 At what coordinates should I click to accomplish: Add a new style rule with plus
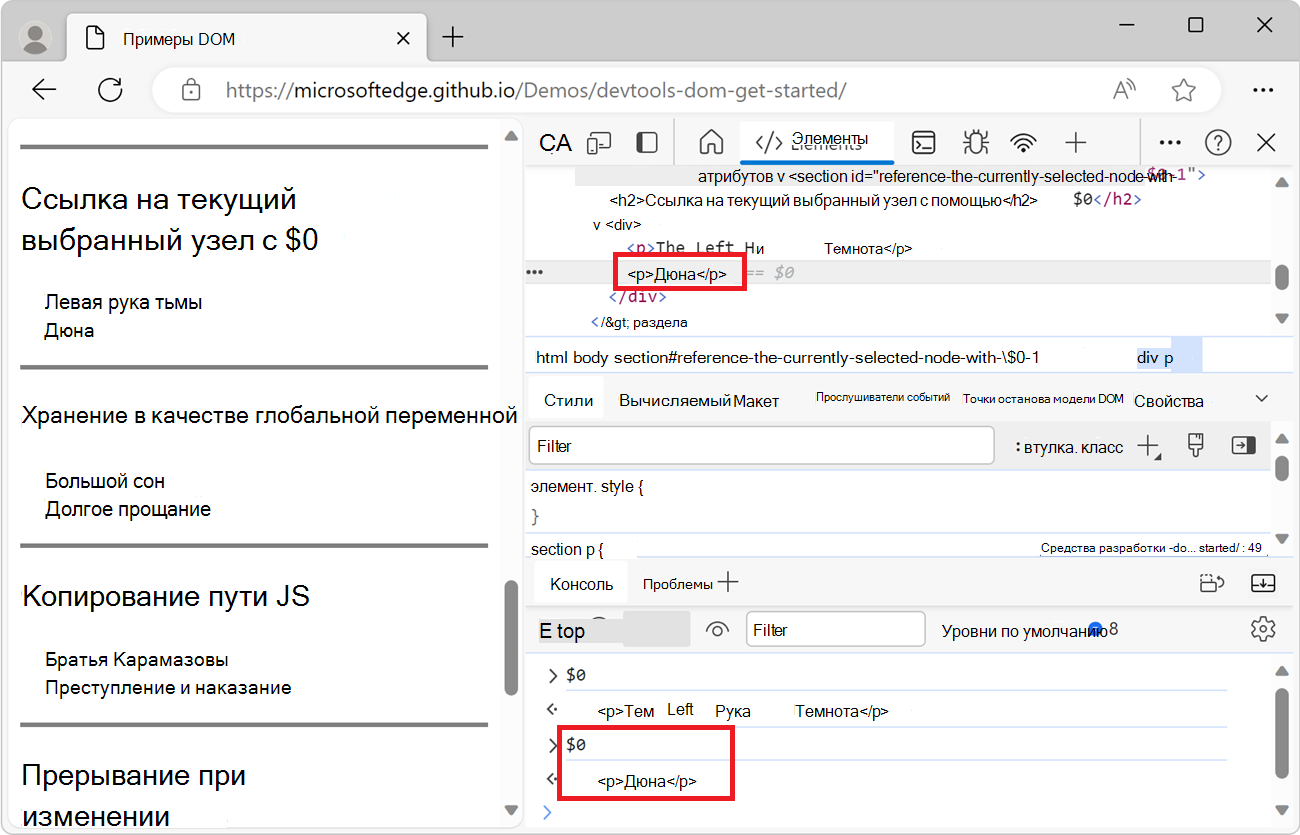tap(1149, 446)
